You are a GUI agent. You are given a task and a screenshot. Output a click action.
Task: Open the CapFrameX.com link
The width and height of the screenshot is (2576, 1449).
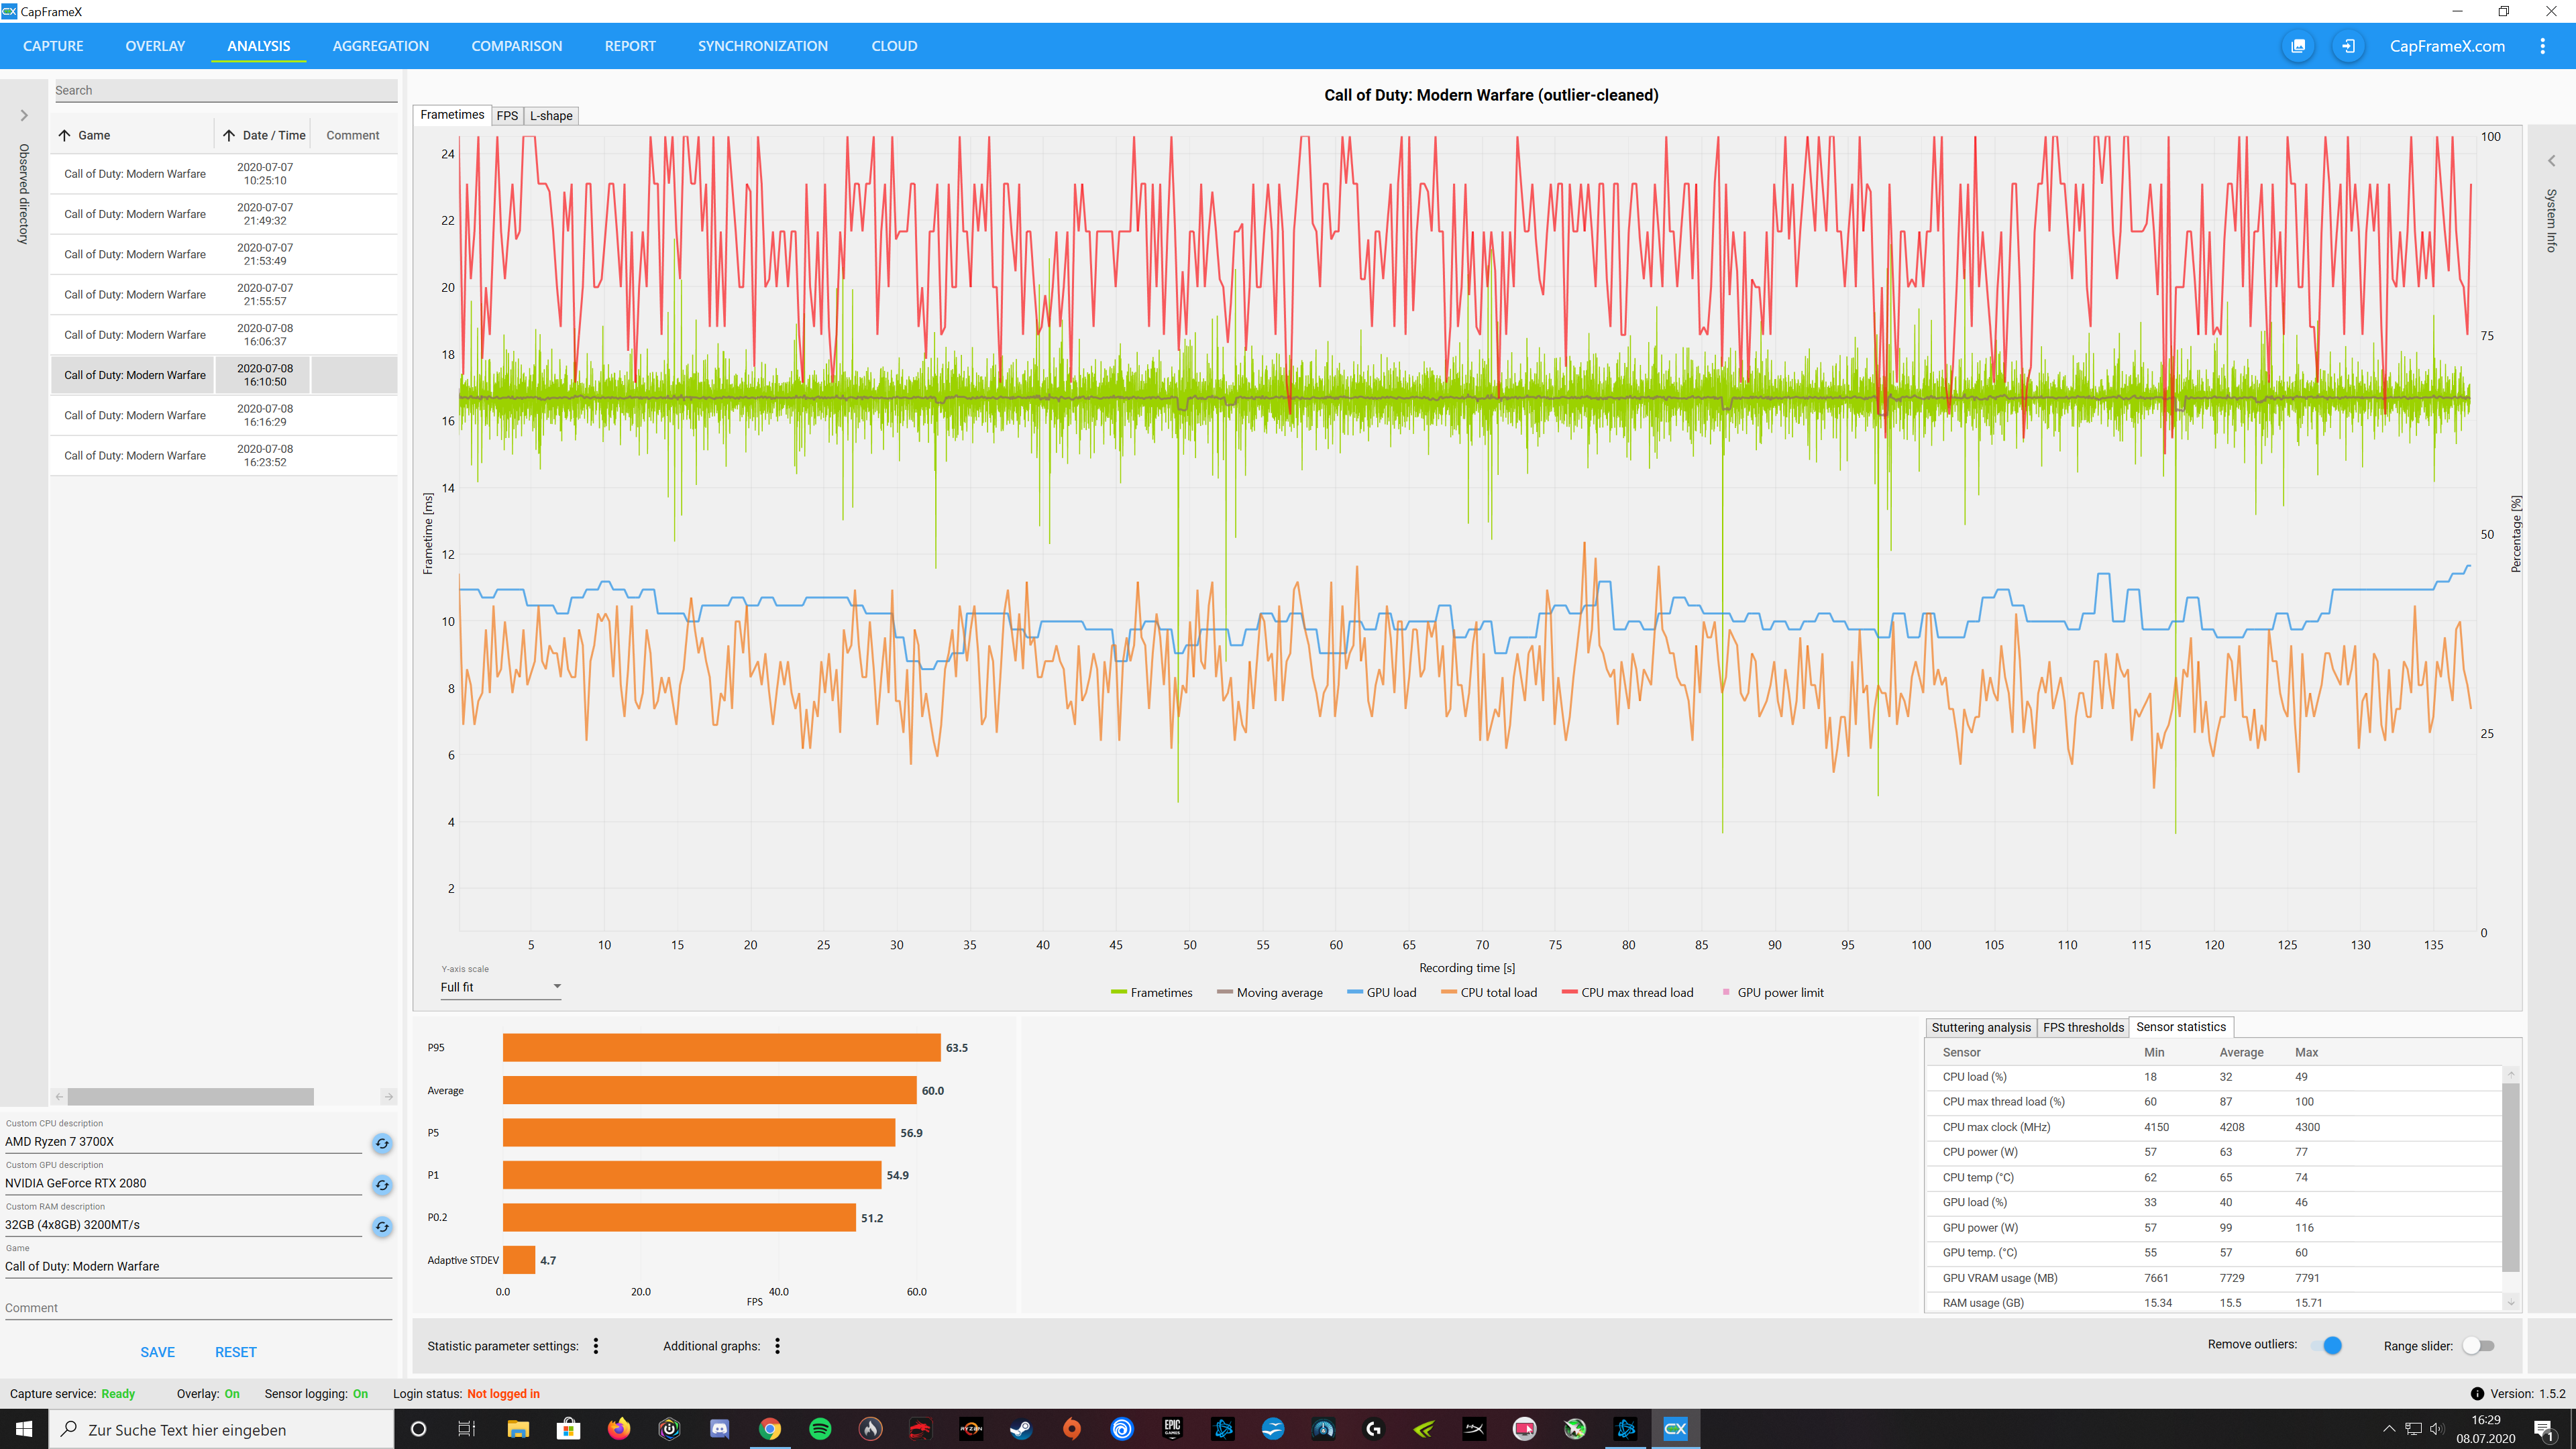(2446, 46)
